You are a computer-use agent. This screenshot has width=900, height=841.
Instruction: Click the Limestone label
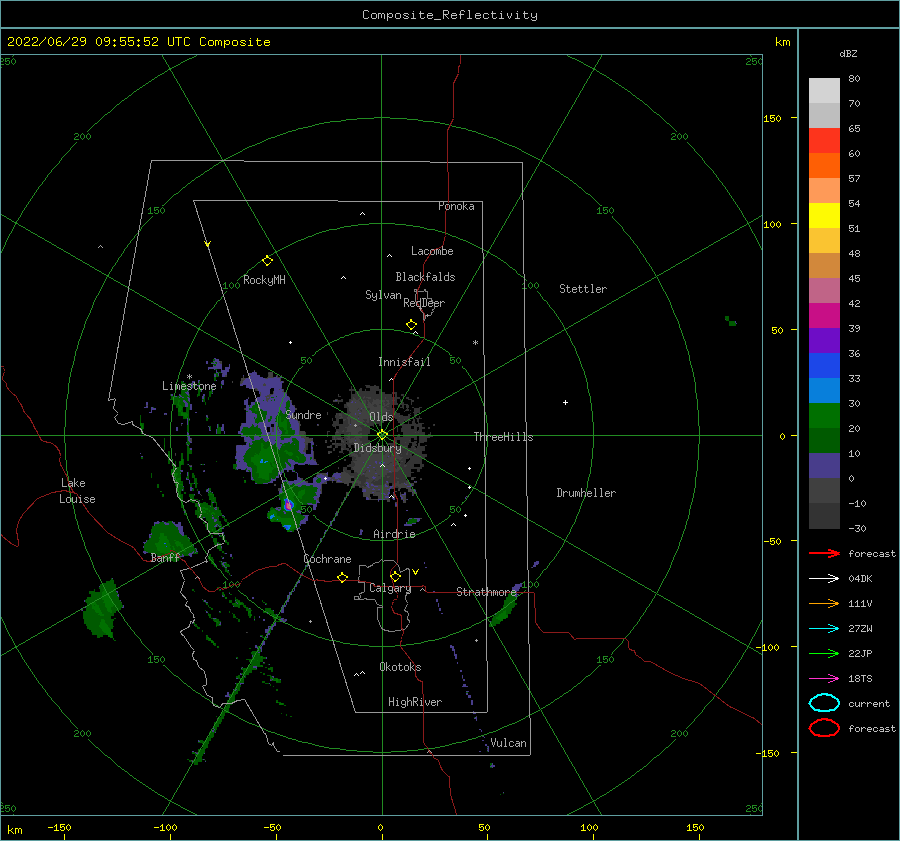point(189,386)
